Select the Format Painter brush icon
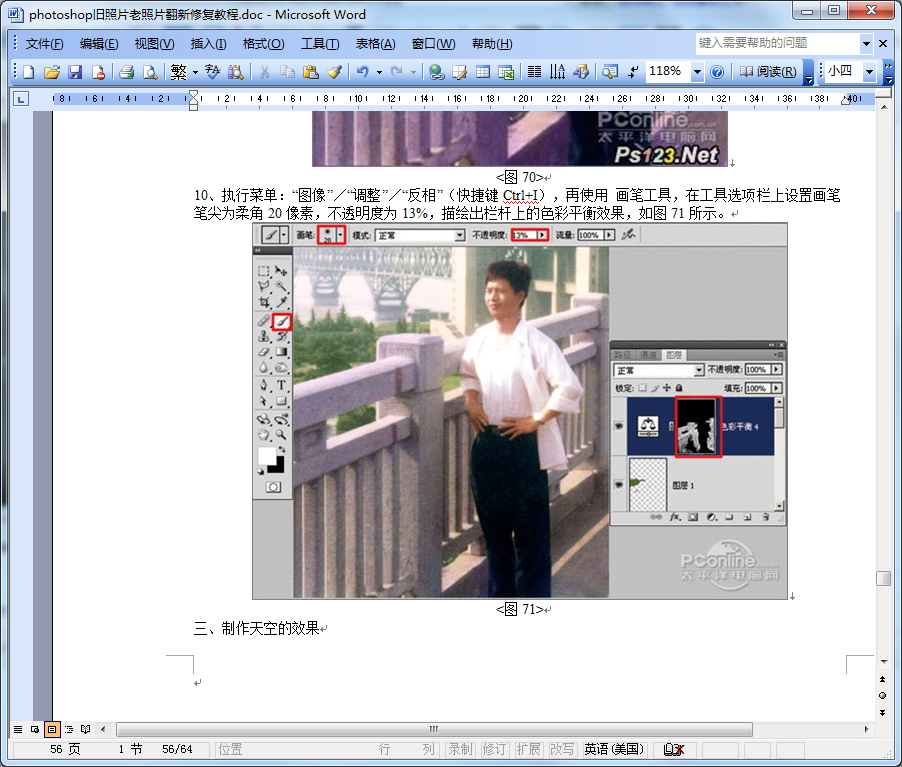 [x=334, y=72]
